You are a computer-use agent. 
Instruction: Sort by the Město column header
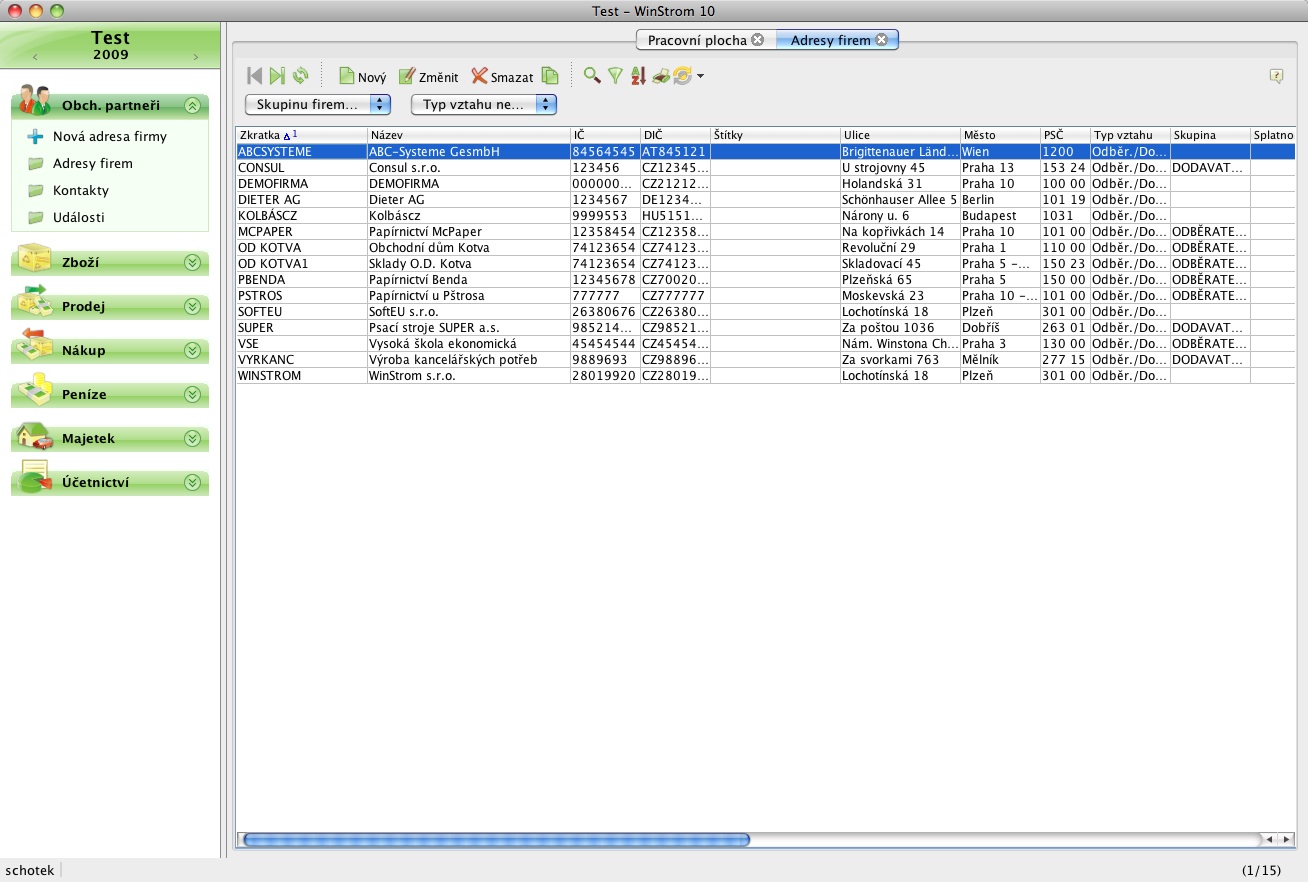click(999, 135)
